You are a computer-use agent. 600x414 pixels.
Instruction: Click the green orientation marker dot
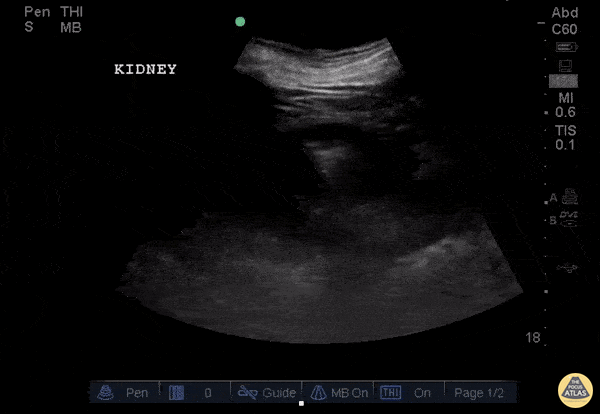(x=240, y=21)
